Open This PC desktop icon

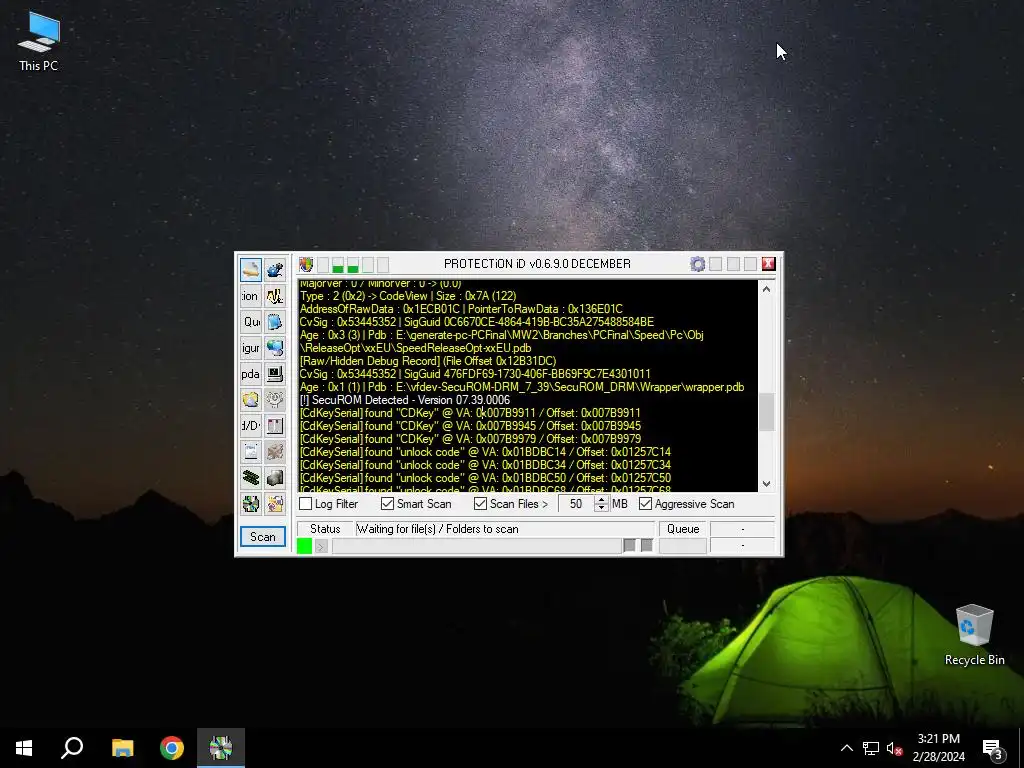click(39, 42)
